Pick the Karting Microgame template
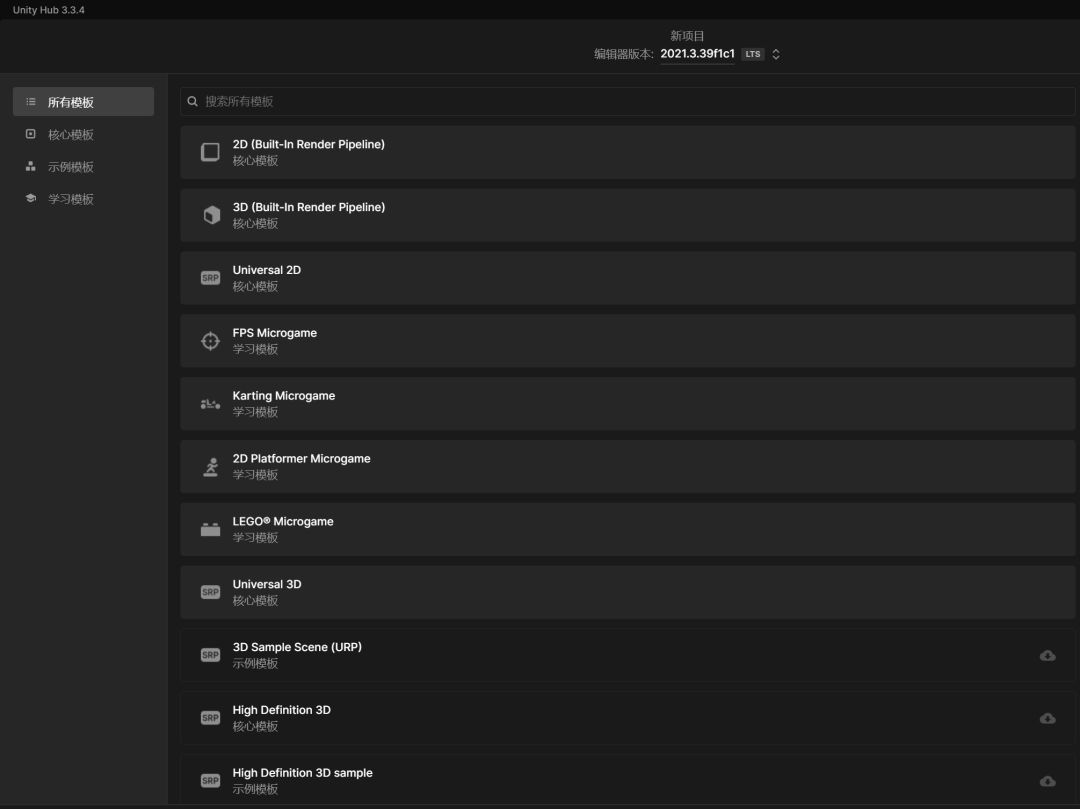Viewport: 1080px width, 809px height. (627, 403)
